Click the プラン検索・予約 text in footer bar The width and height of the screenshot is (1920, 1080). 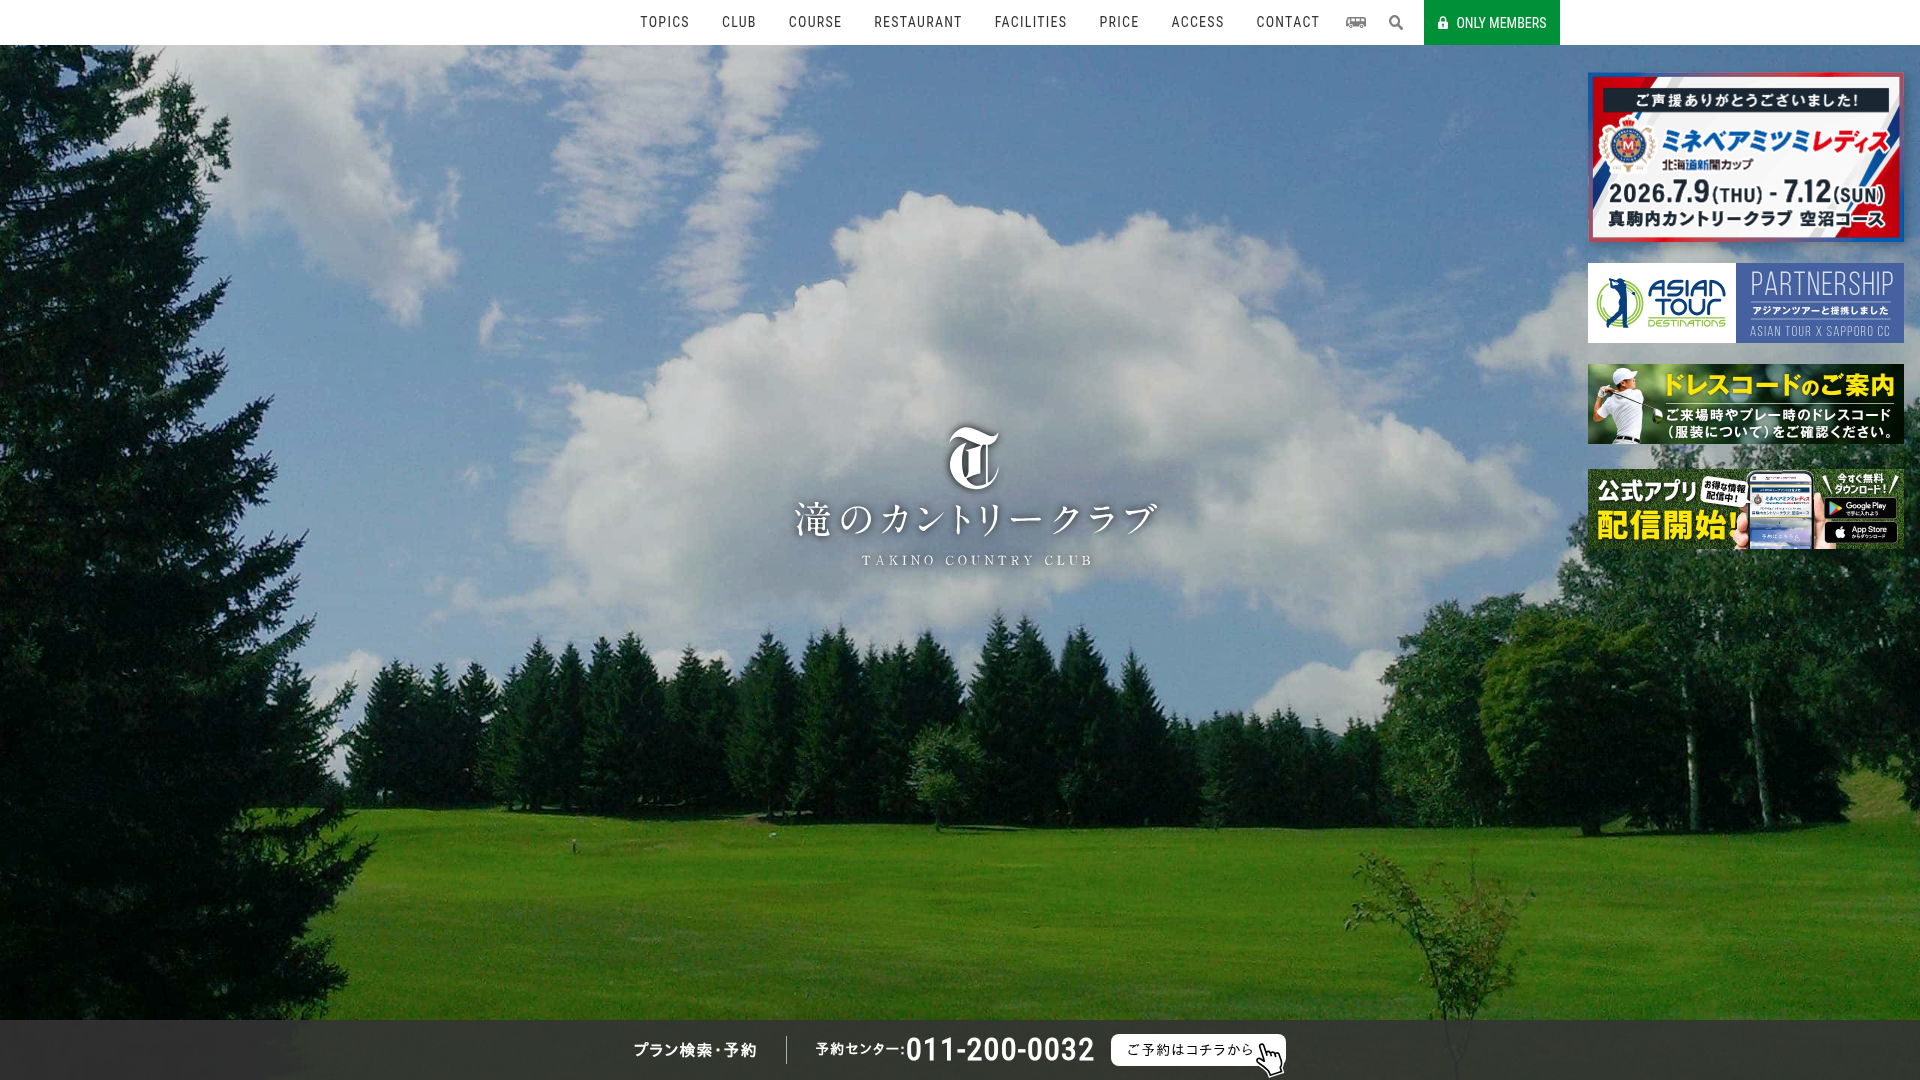pos(695,1050)
